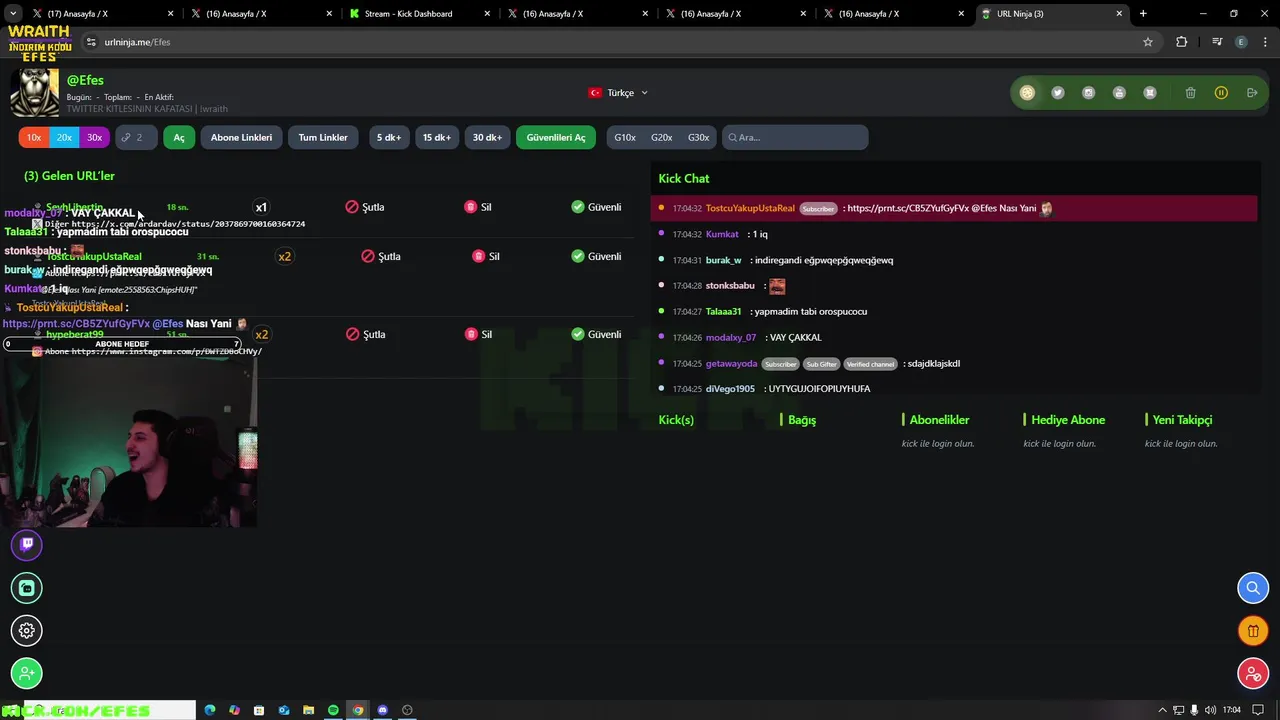Open the Türkçe language dropdown

(x=619, y=93)
